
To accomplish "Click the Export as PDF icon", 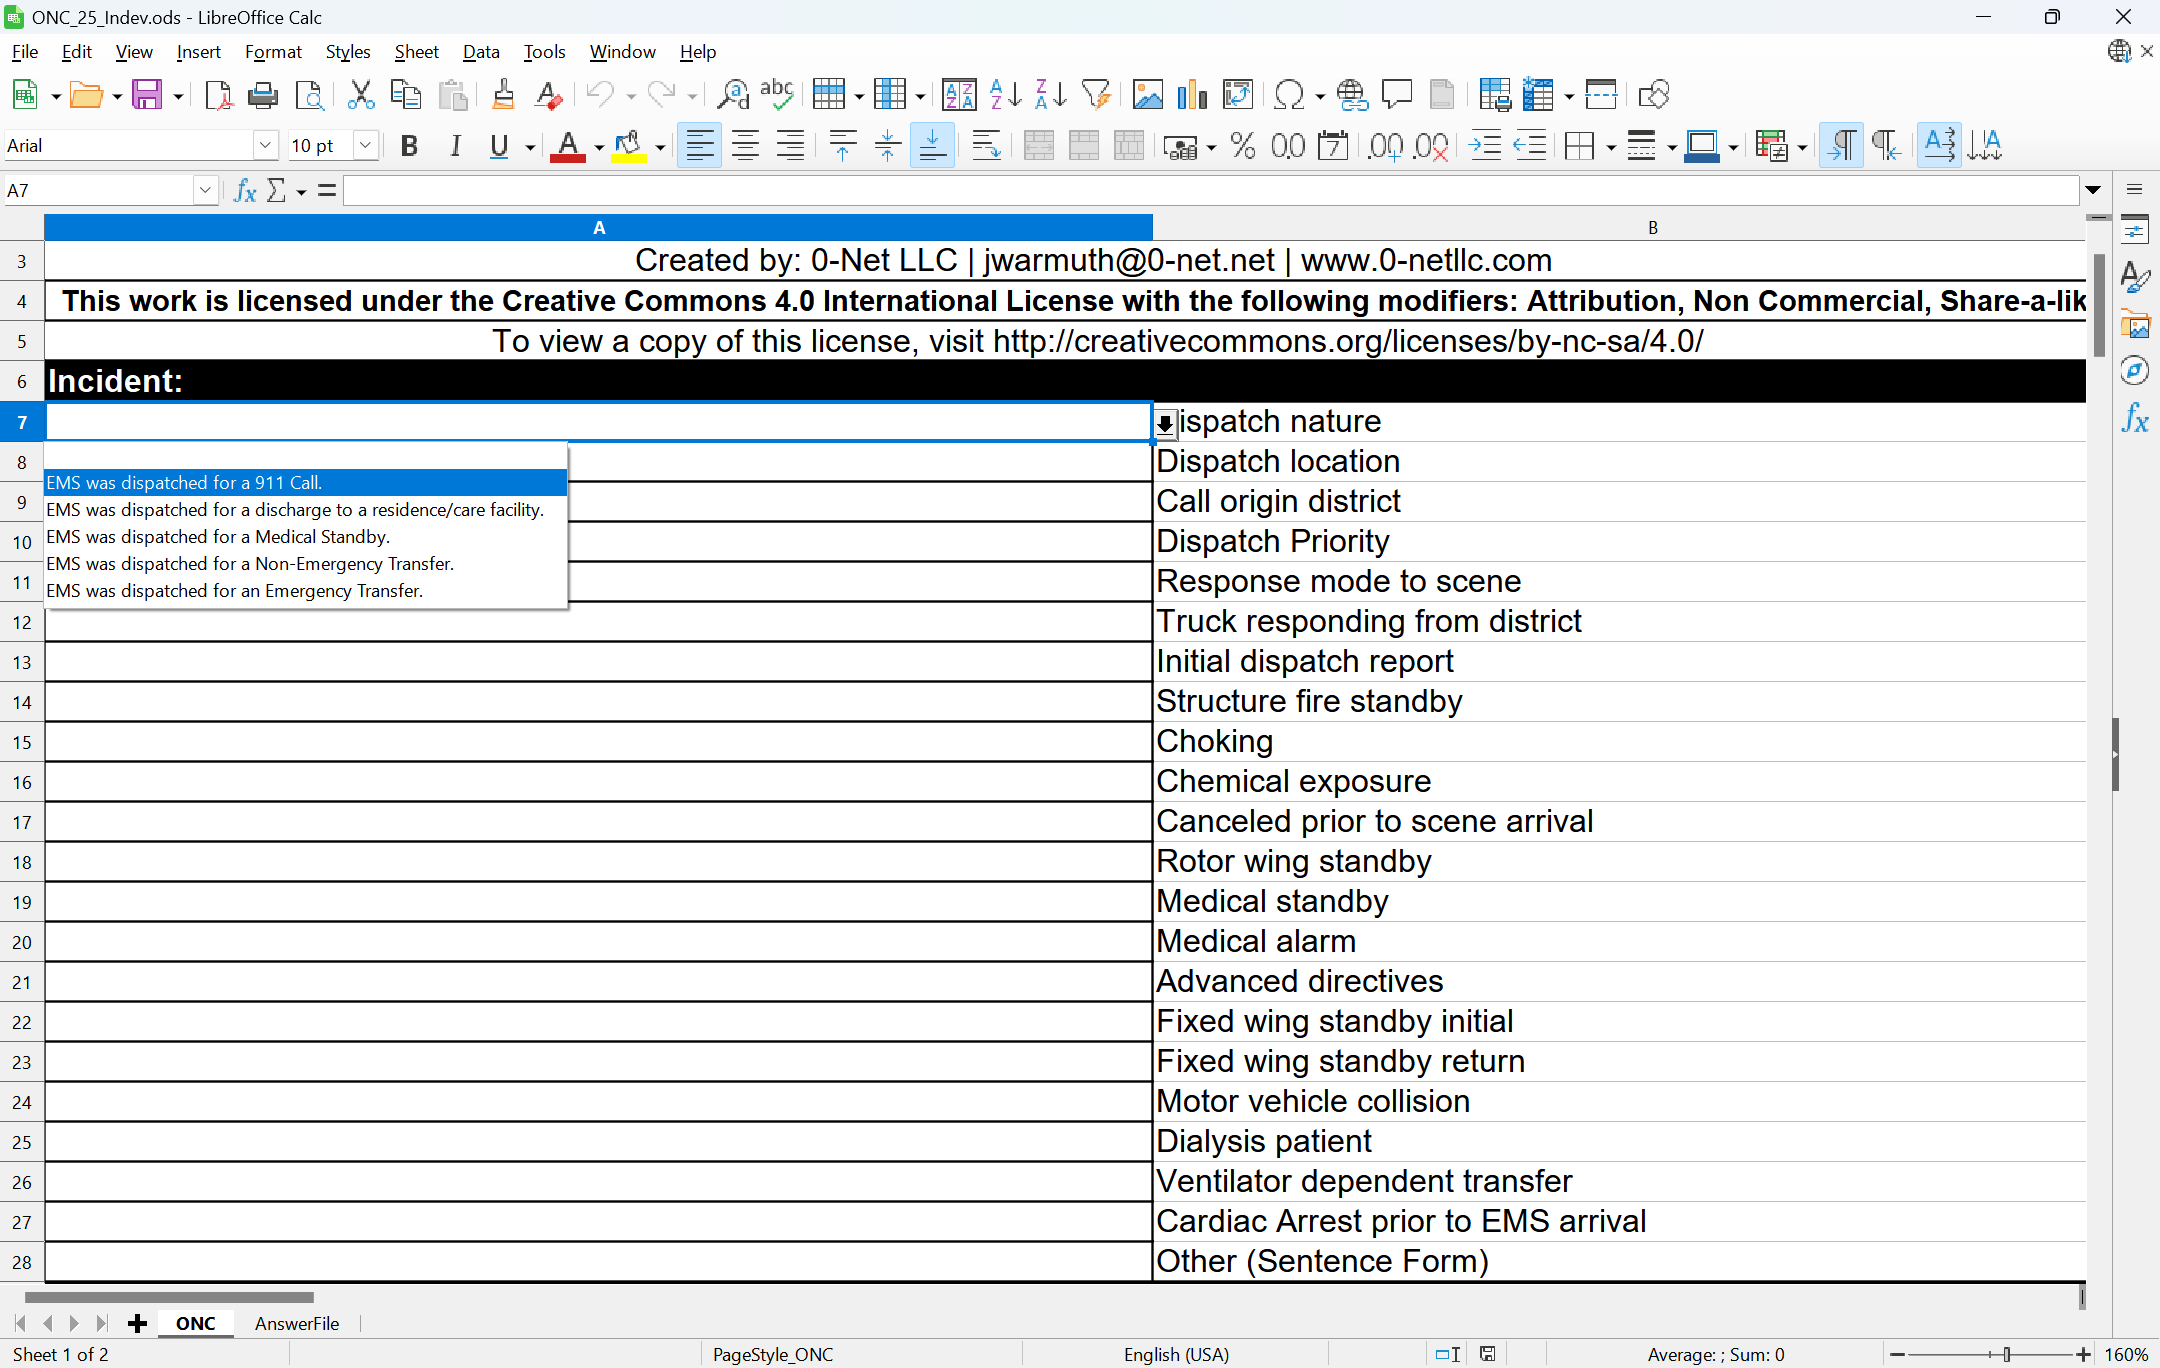I will pos(218,95).
